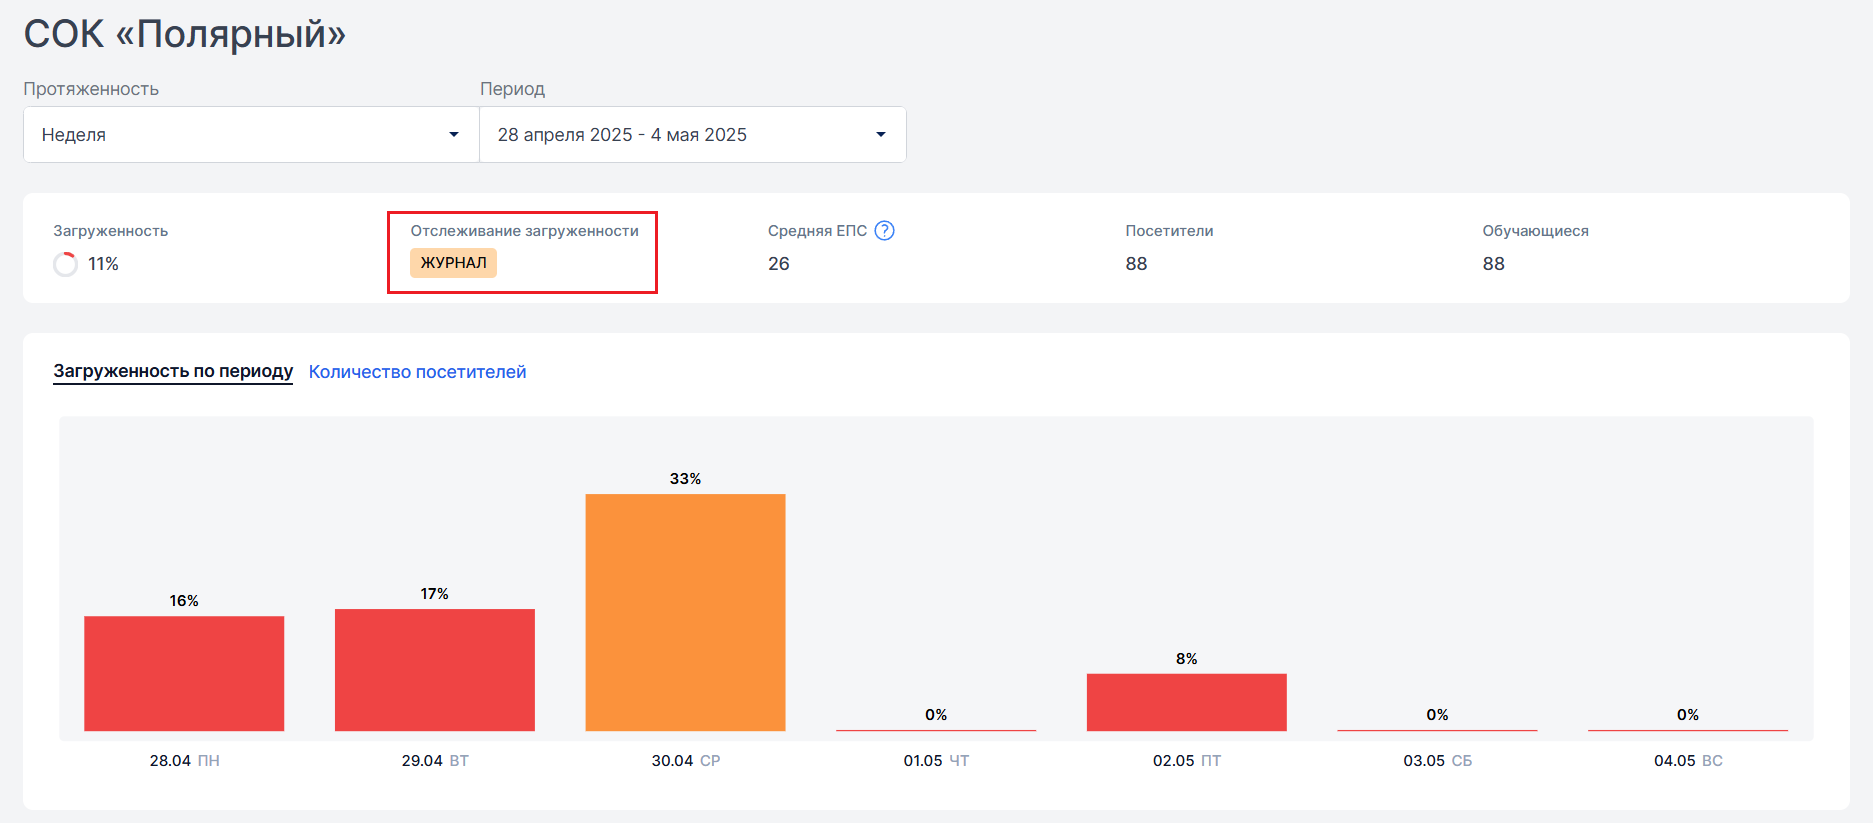Click the 0% label above 03.05
Image resolution: width=1873 pixels, height=823 pixels.
point(1437,715)
